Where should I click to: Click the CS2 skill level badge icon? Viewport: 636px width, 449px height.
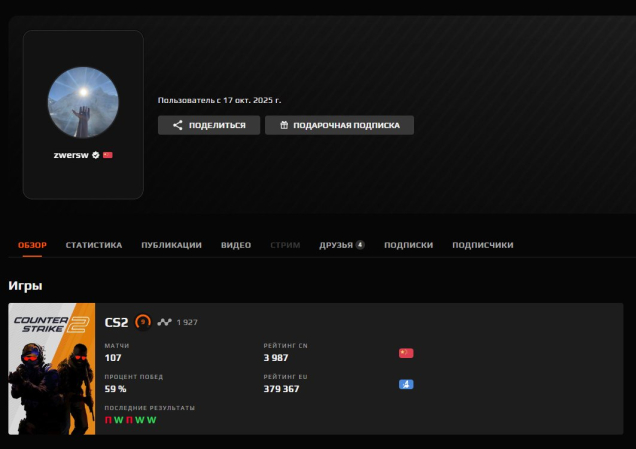[x=143, y=322]
